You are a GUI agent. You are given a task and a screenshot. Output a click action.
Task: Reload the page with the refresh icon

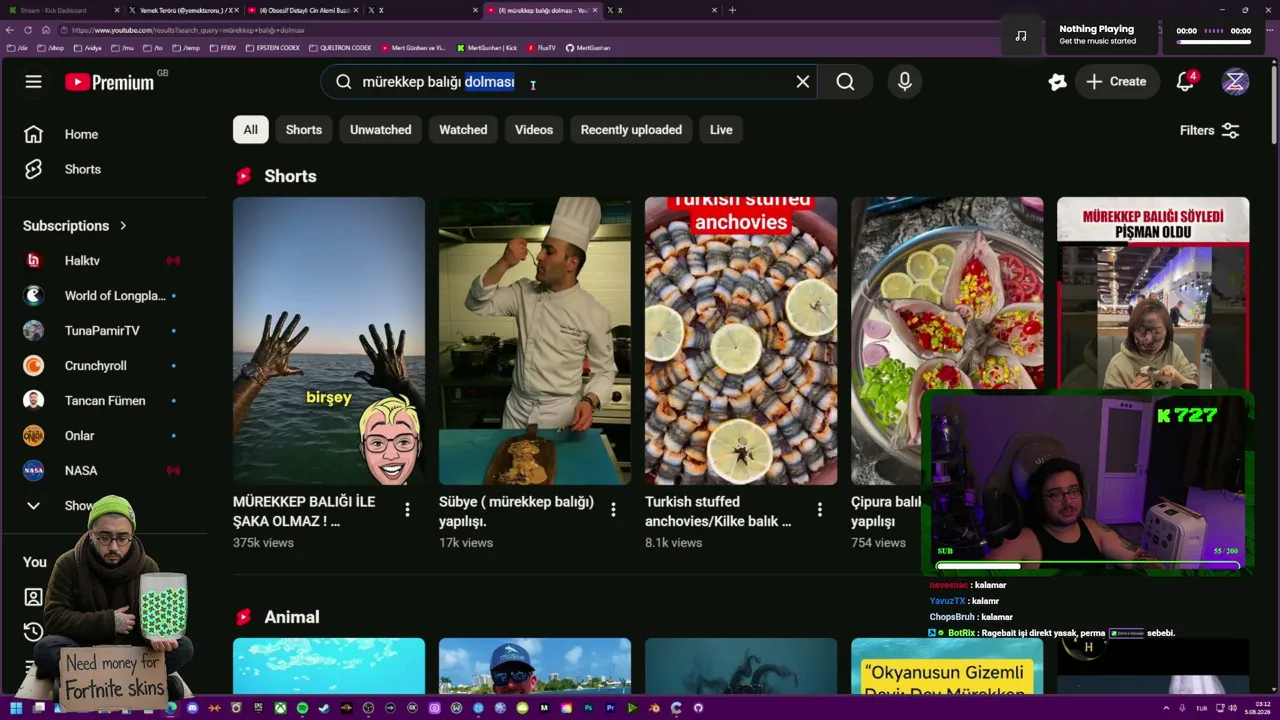tap(28, 30)
